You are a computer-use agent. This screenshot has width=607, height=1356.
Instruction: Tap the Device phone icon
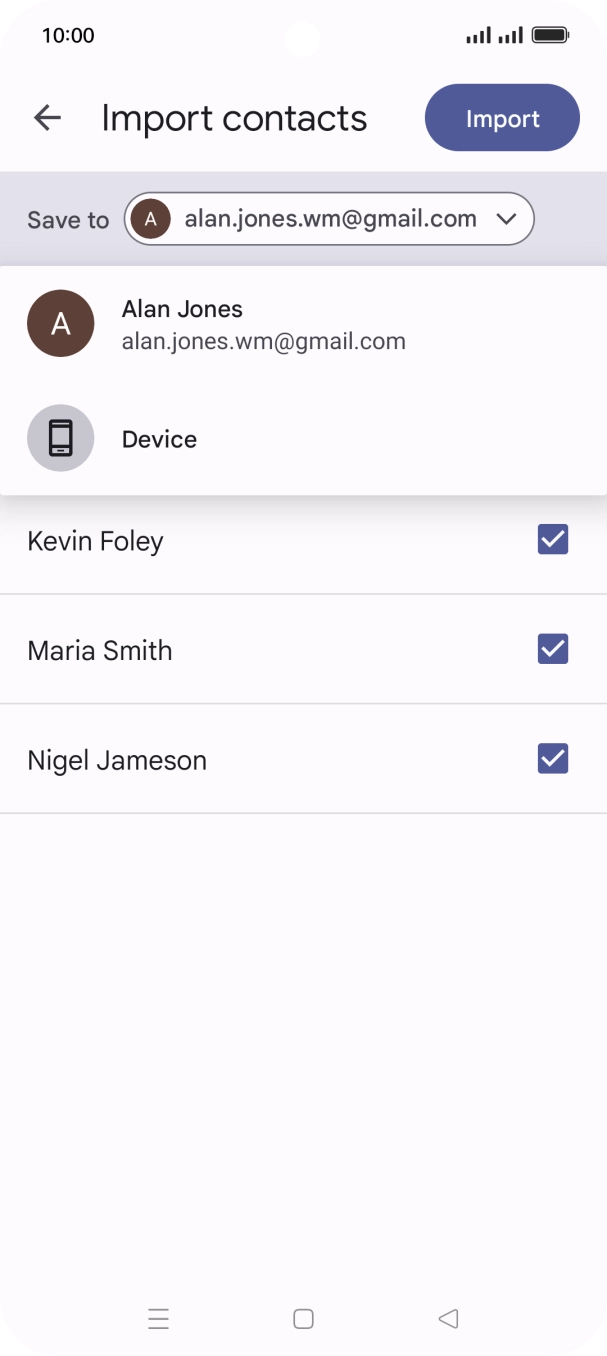pos(61,438)
